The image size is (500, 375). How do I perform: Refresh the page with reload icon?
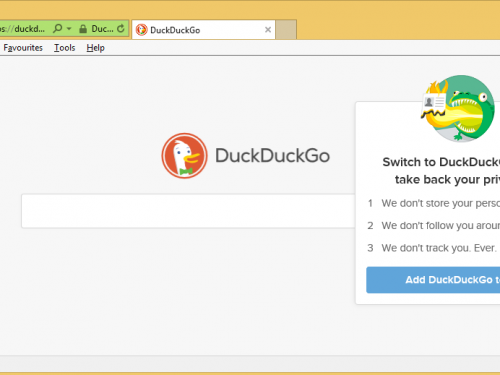[x=121, y=29]
